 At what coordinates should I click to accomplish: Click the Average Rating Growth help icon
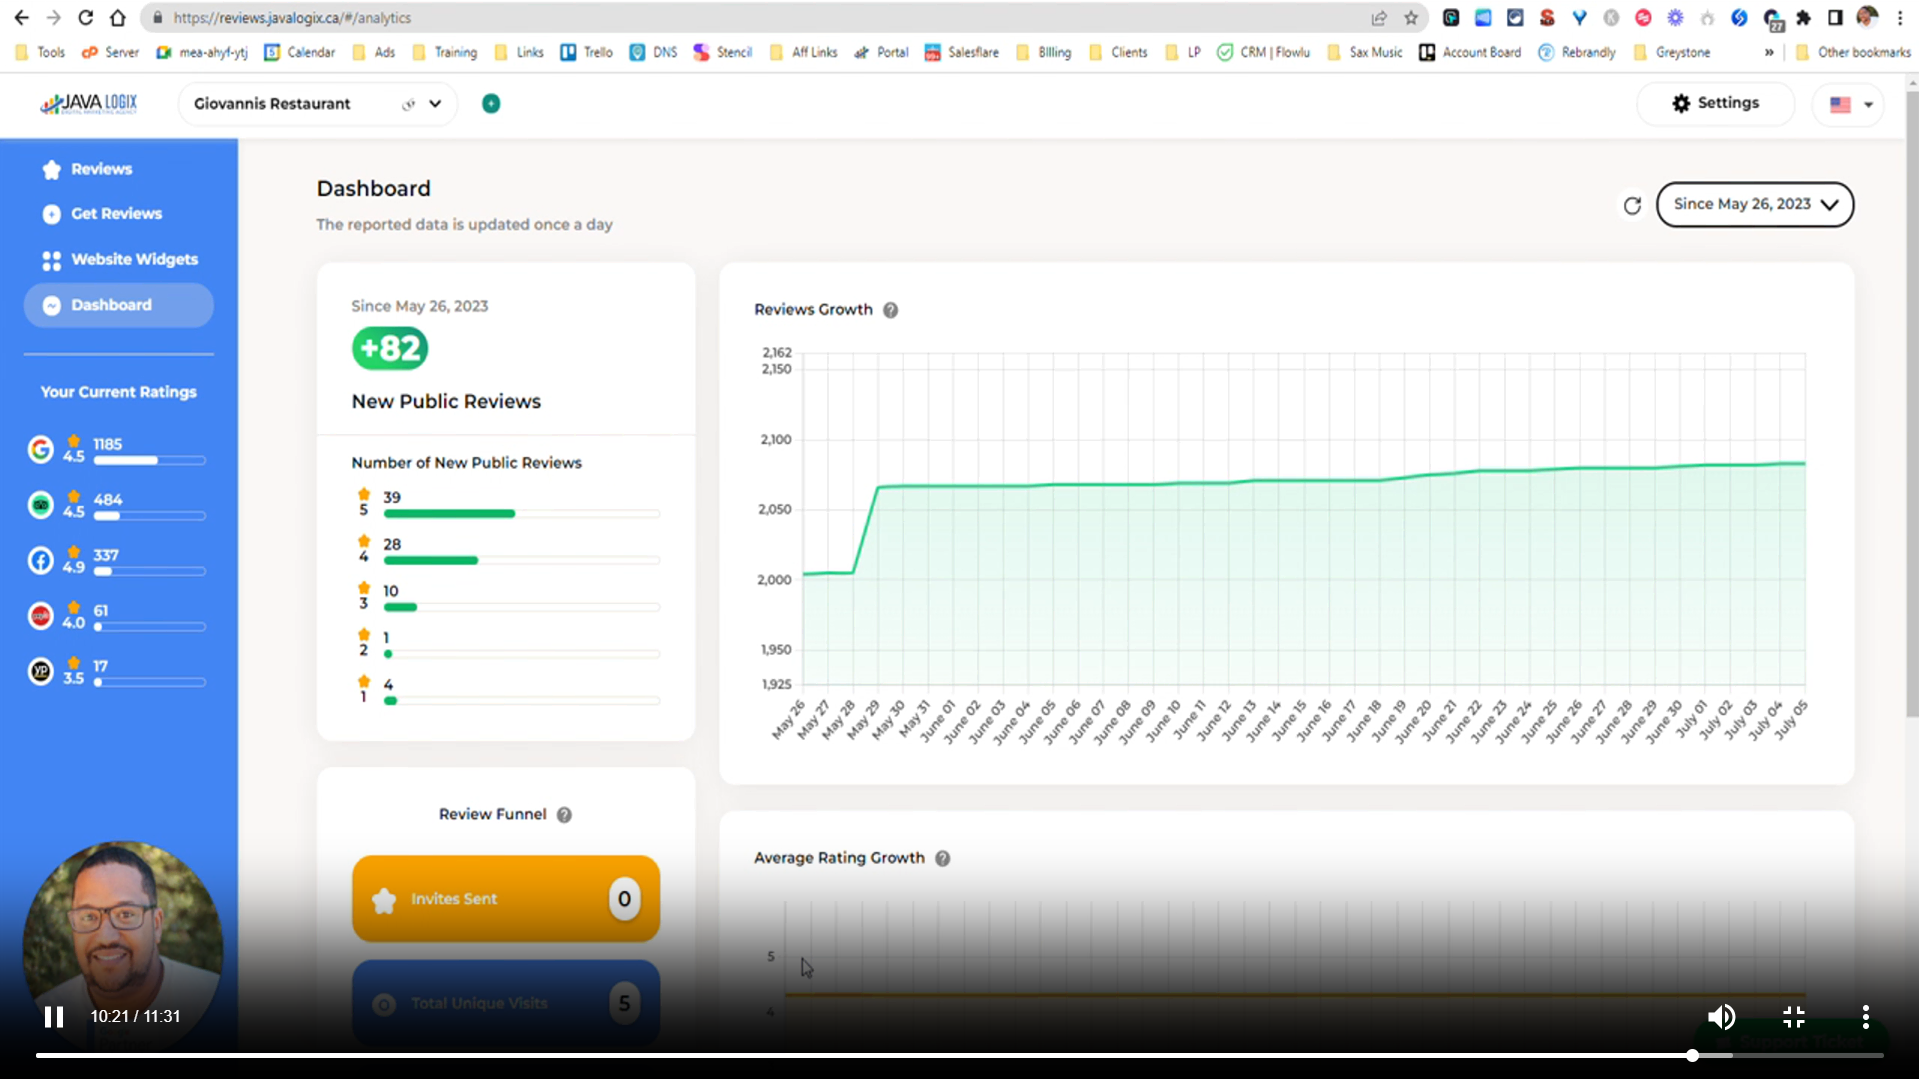[x=942, y=858]
